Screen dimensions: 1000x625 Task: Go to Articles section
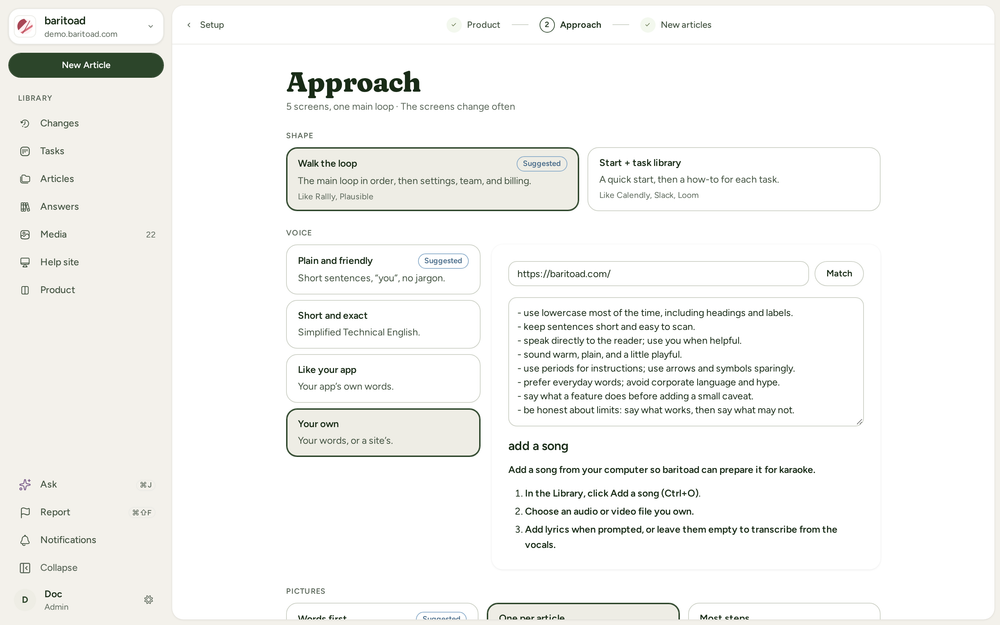[x=86, y=179]
